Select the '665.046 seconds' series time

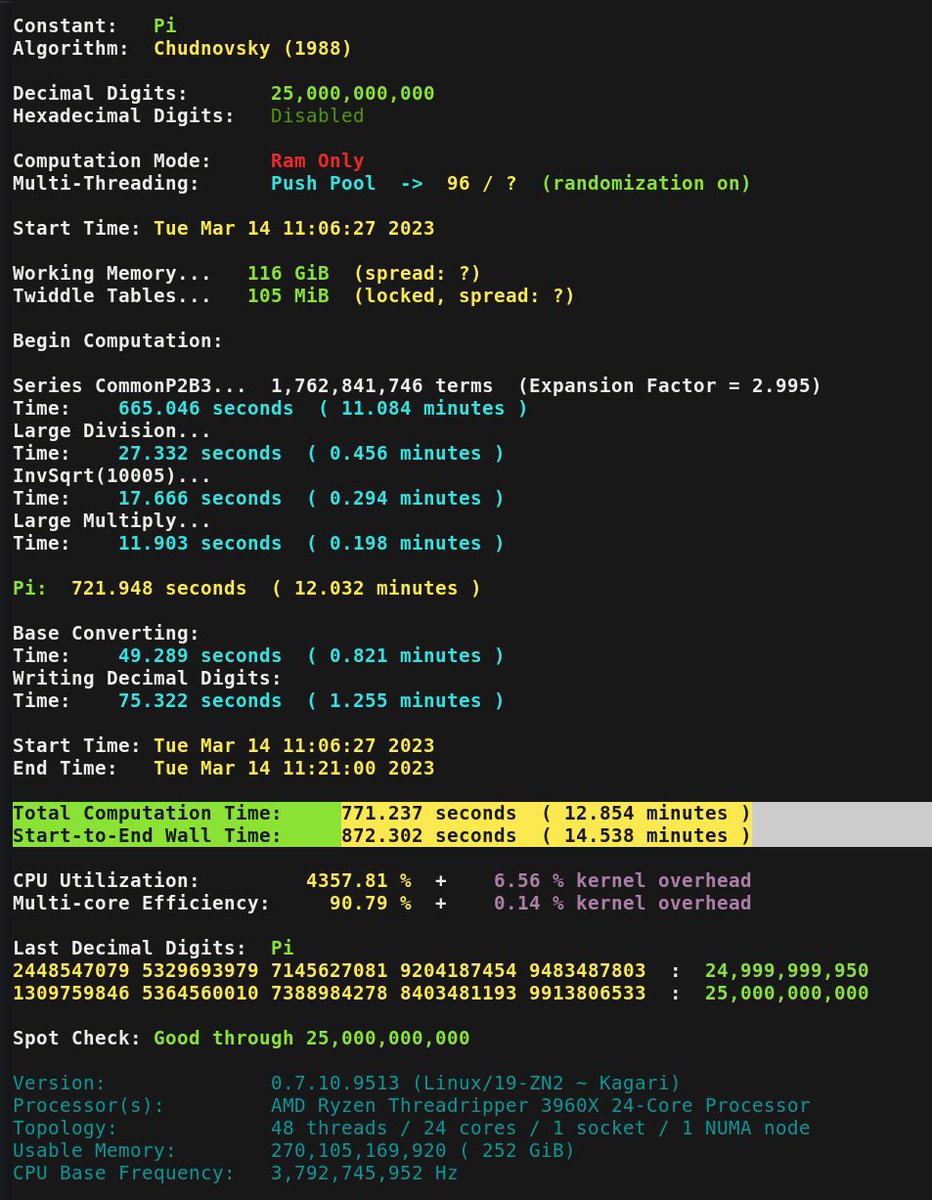click(x=205, y=408)
